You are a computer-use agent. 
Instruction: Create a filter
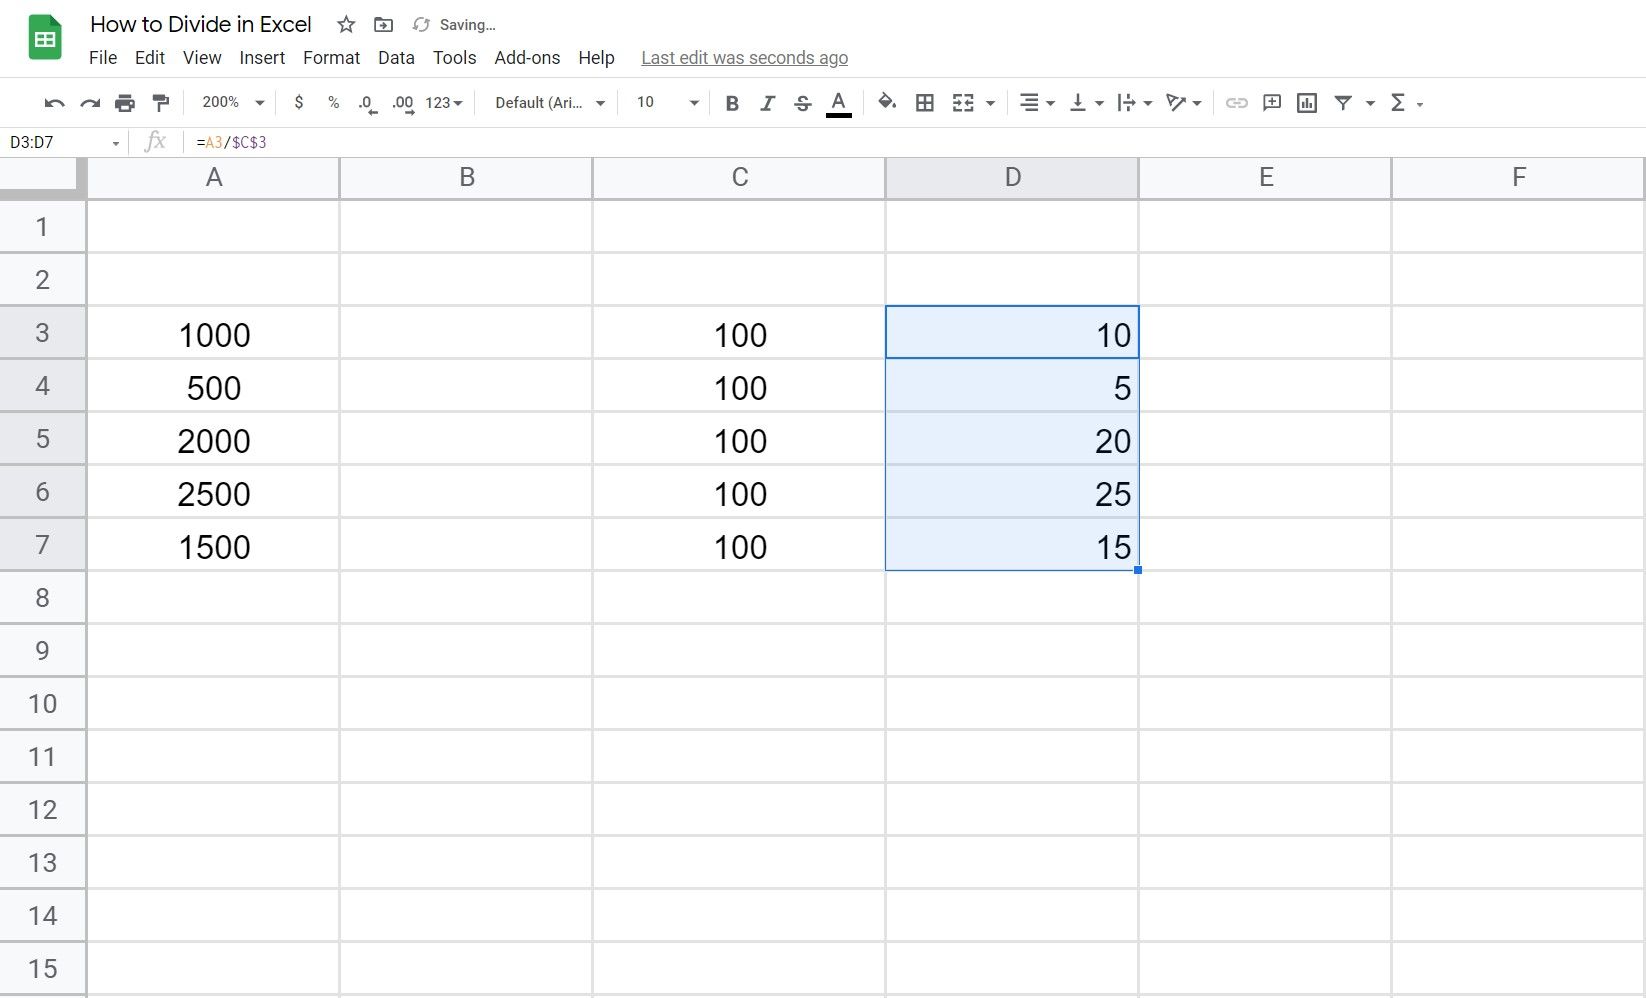pos(1344,102)
